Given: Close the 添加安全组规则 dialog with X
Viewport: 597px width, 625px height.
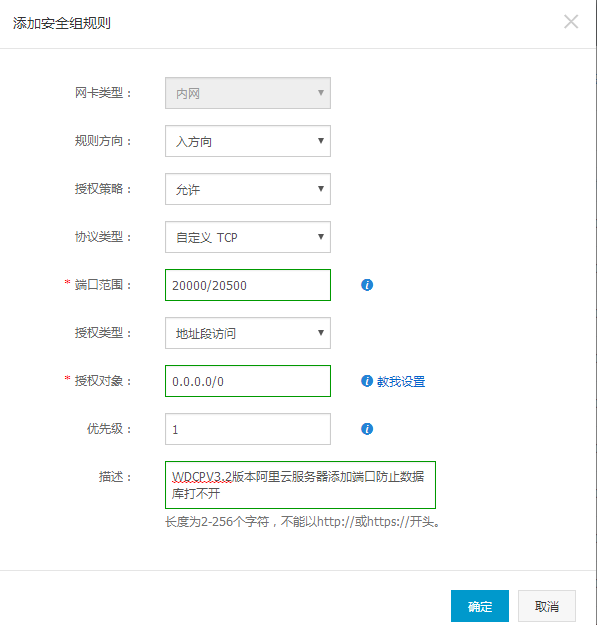Looking at the screenshot, I should [x=571, y=22].
